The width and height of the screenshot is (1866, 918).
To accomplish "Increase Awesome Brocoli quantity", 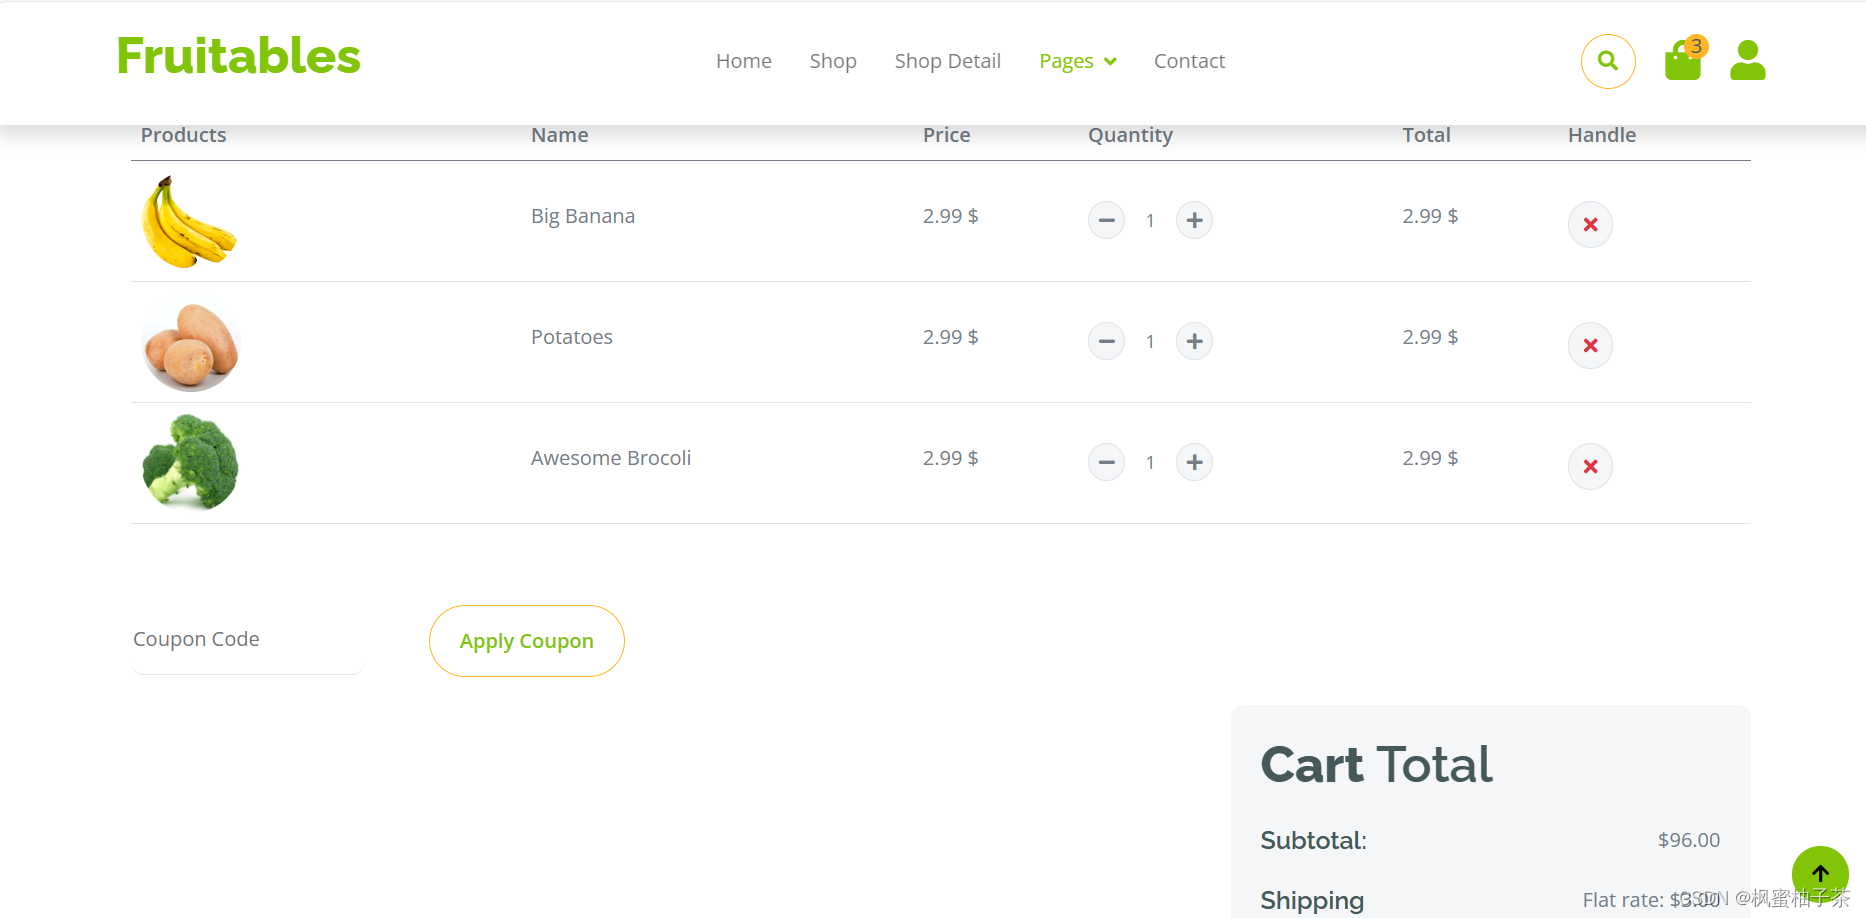I will pyautogui.click(x=1194, y=462).
